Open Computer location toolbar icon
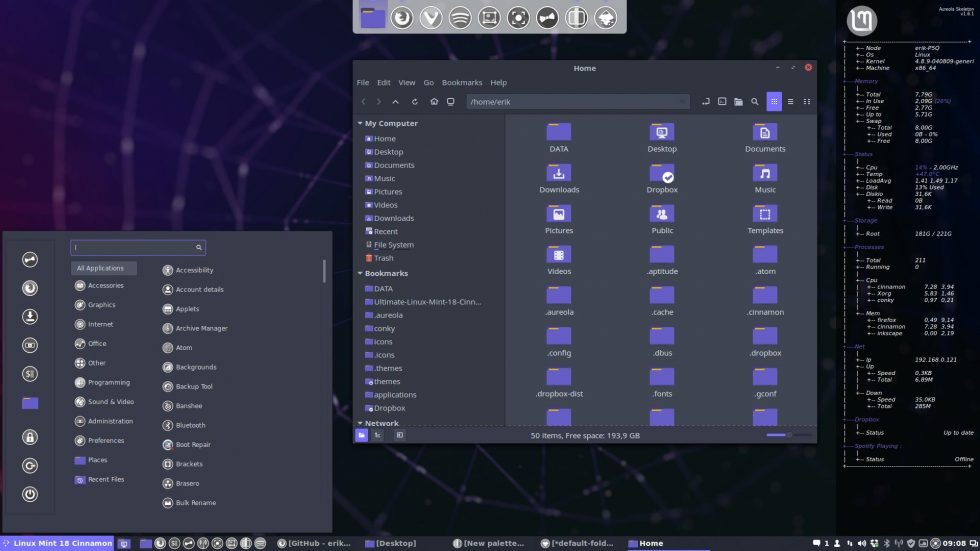Viewport: 980px width, 551px height. coord(451,101)
